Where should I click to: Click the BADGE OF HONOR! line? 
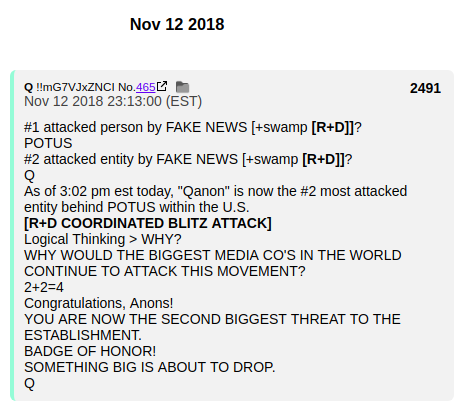[x=90, y=351]
